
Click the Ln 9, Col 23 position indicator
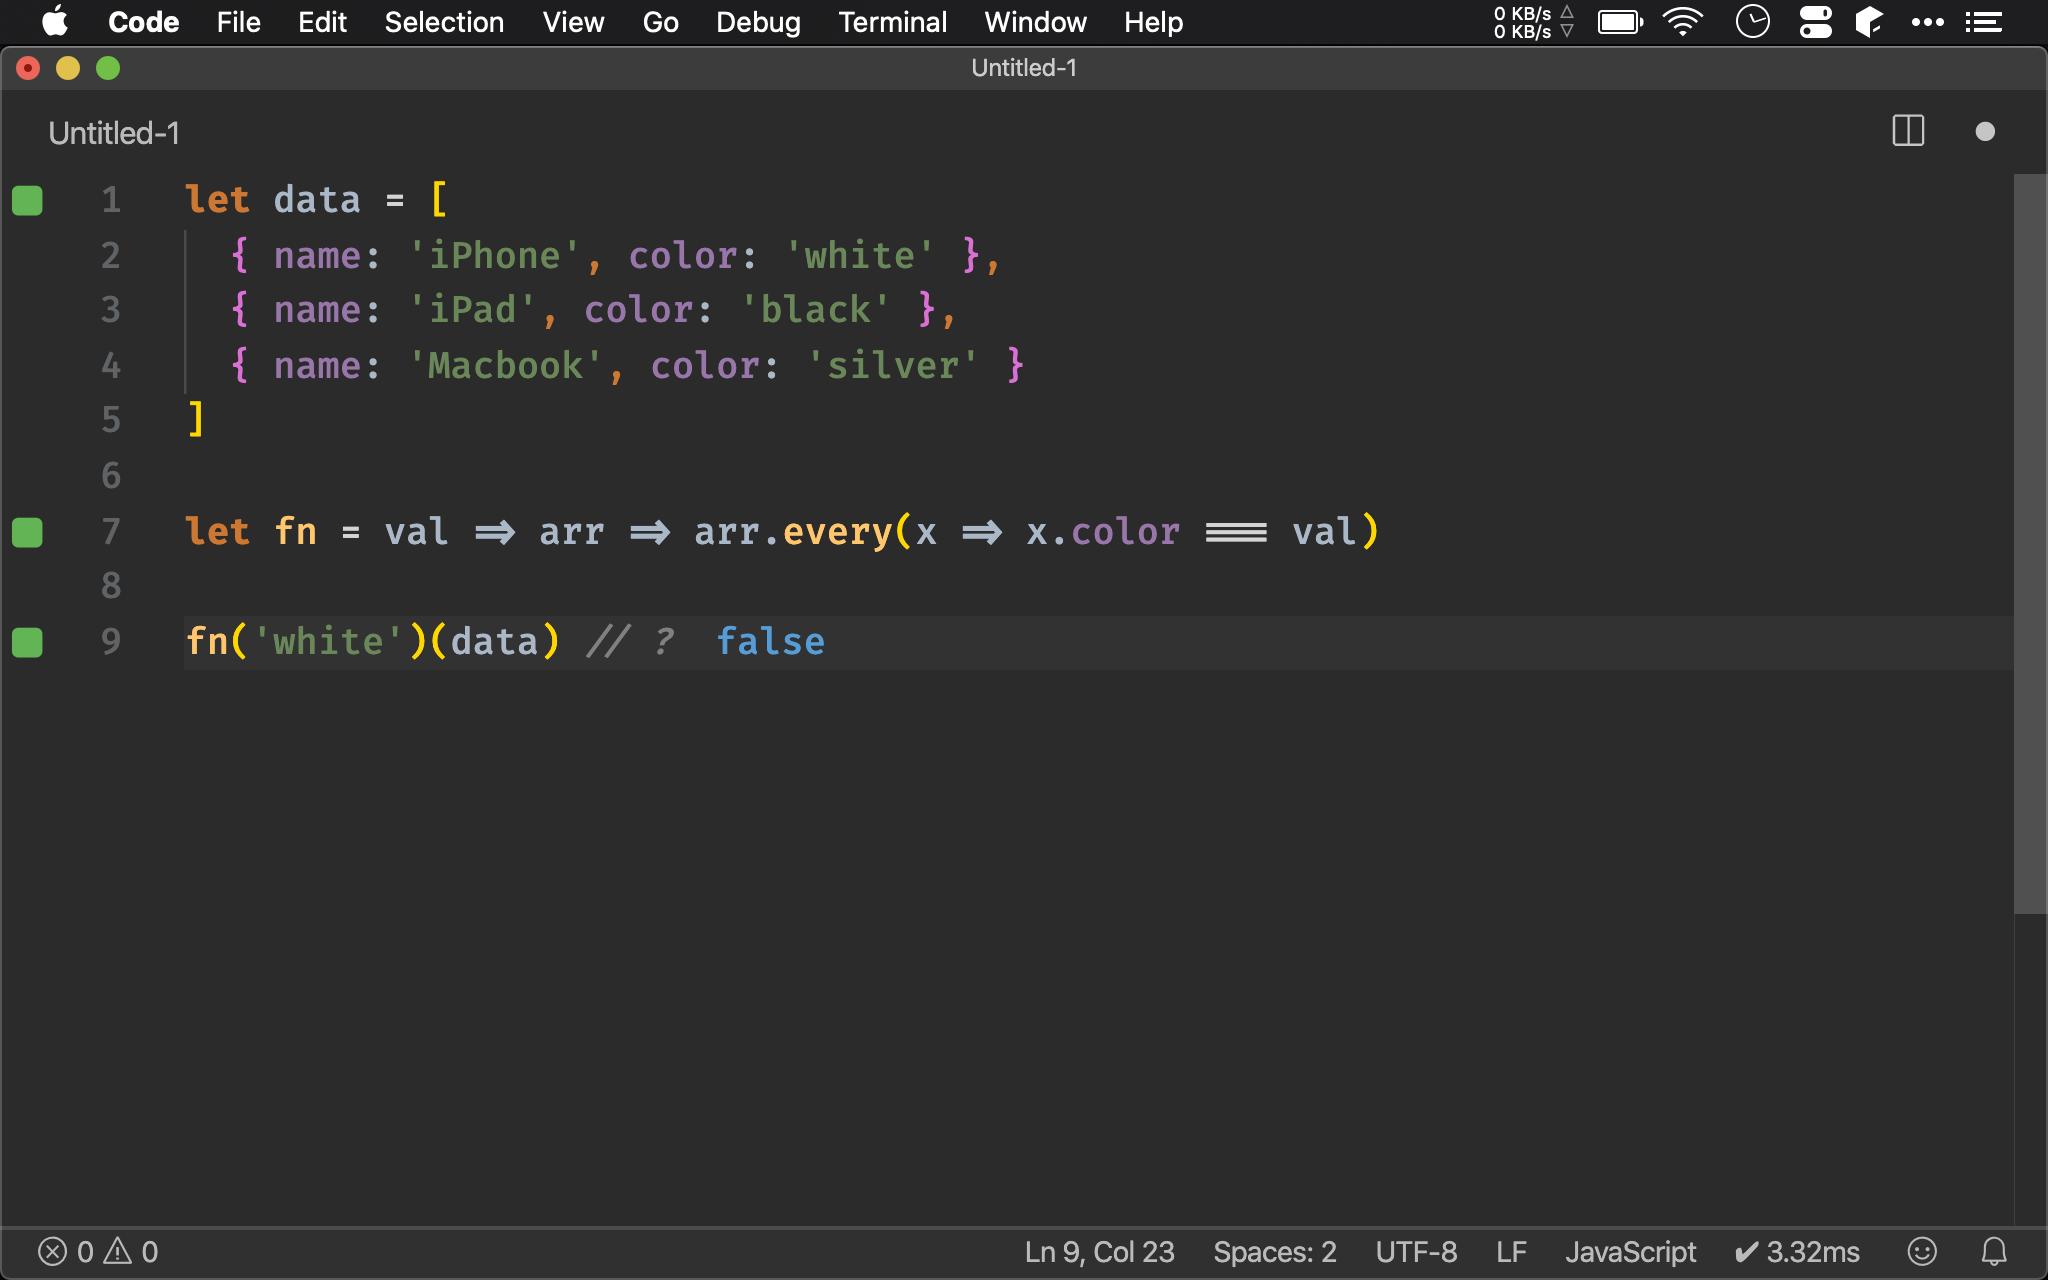[x=1099, y=1251]
